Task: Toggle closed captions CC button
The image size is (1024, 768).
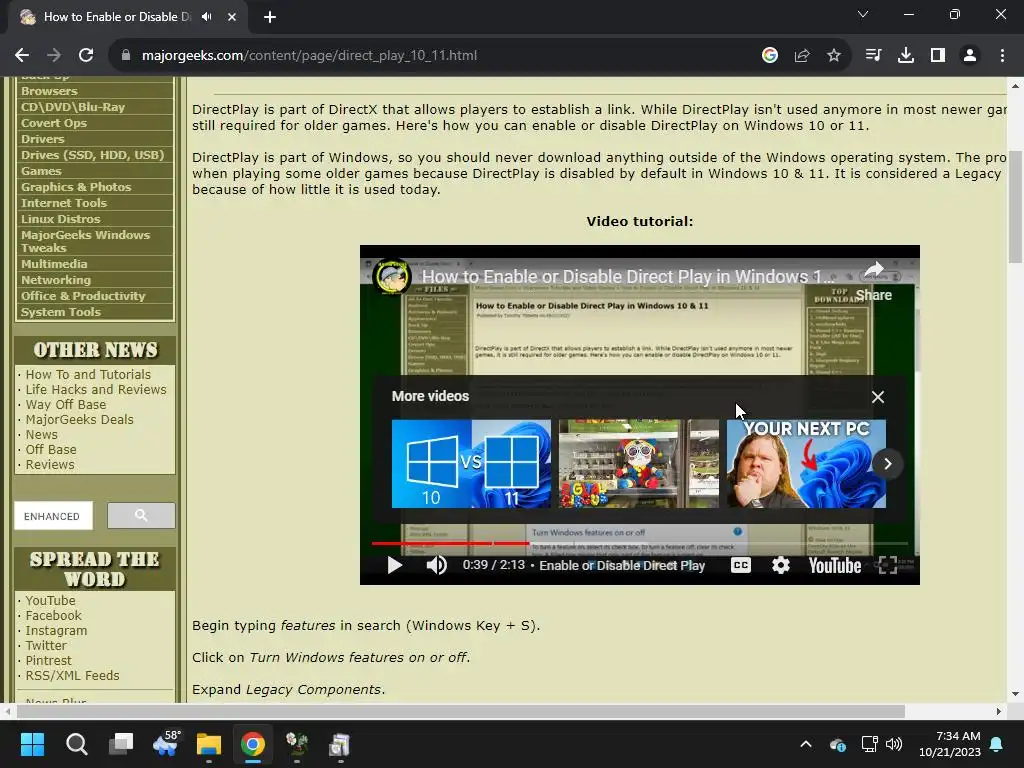Action: (x=741, y=565)
